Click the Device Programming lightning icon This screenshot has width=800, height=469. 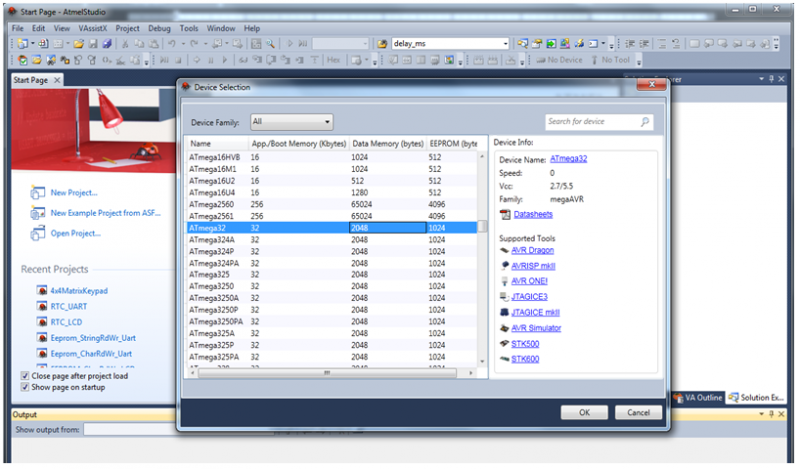(579, 44)
